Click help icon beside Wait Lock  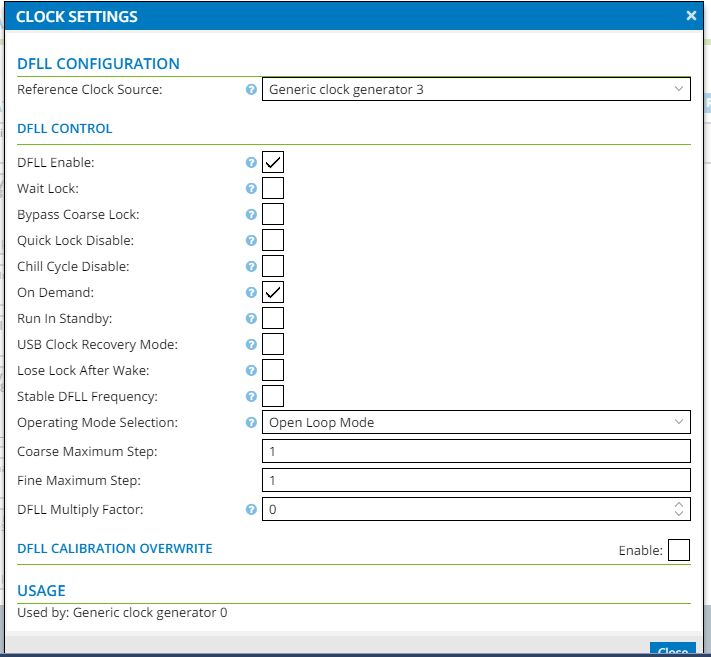click(x=251, y=188)
